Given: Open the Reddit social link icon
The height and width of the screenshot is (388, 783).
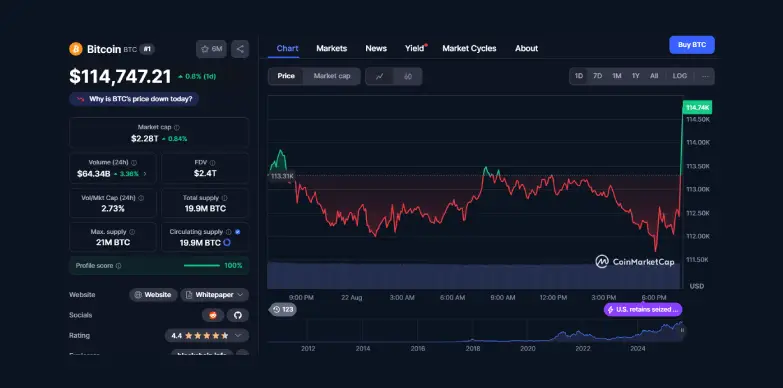Looking at the screenshot, I should [x=213, y=315].
